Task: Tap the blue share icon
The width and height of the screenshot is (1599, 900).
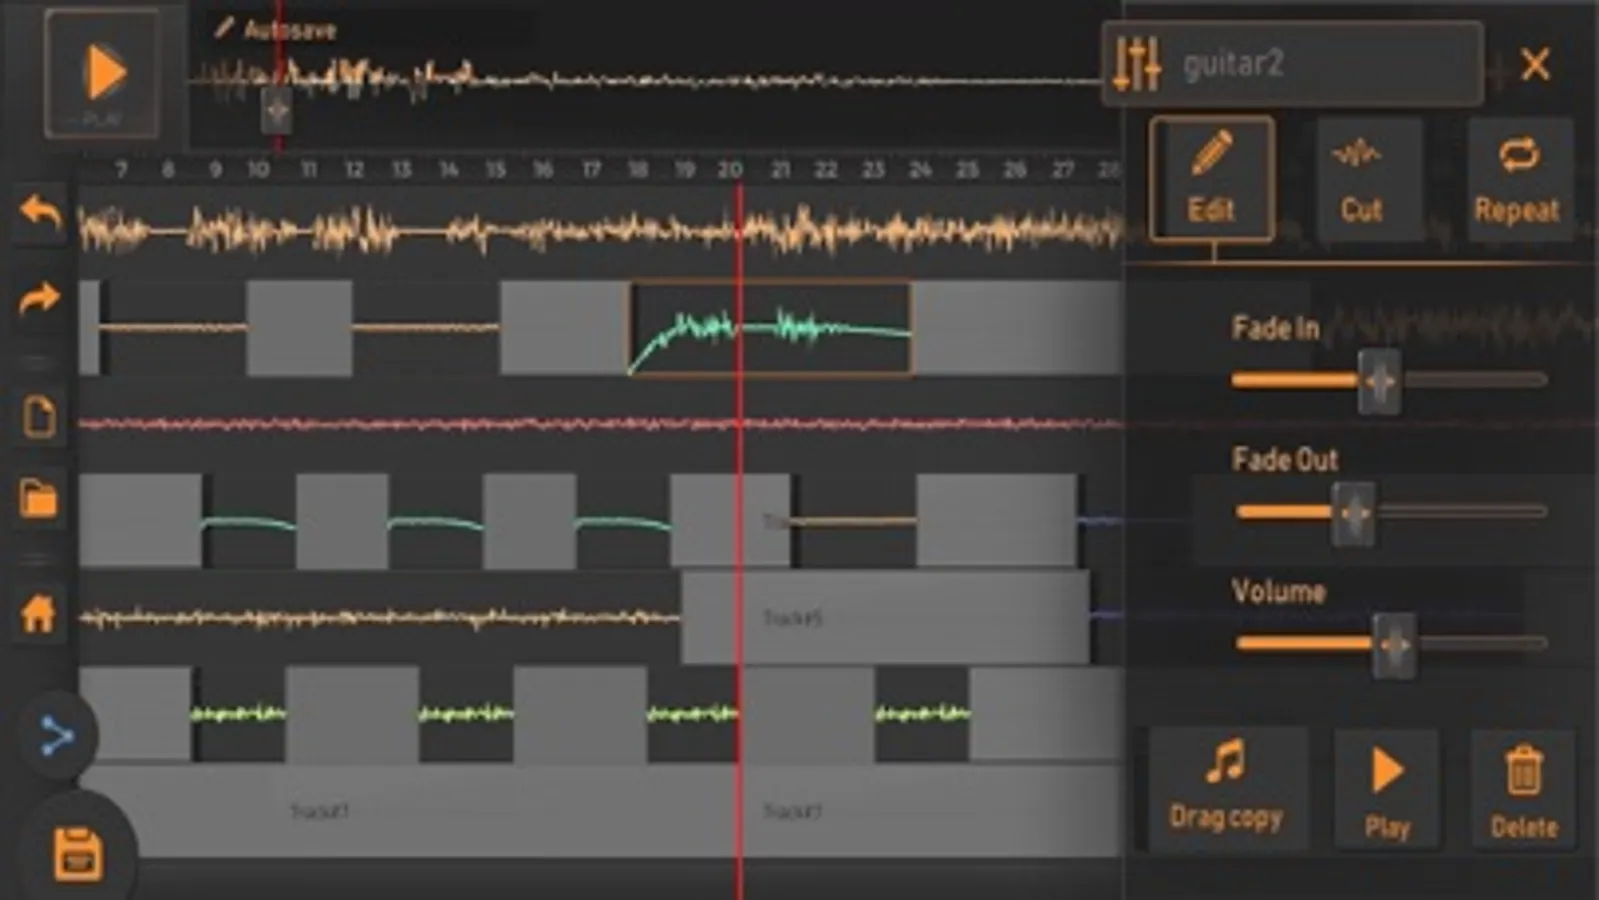Action: (56, 737)
